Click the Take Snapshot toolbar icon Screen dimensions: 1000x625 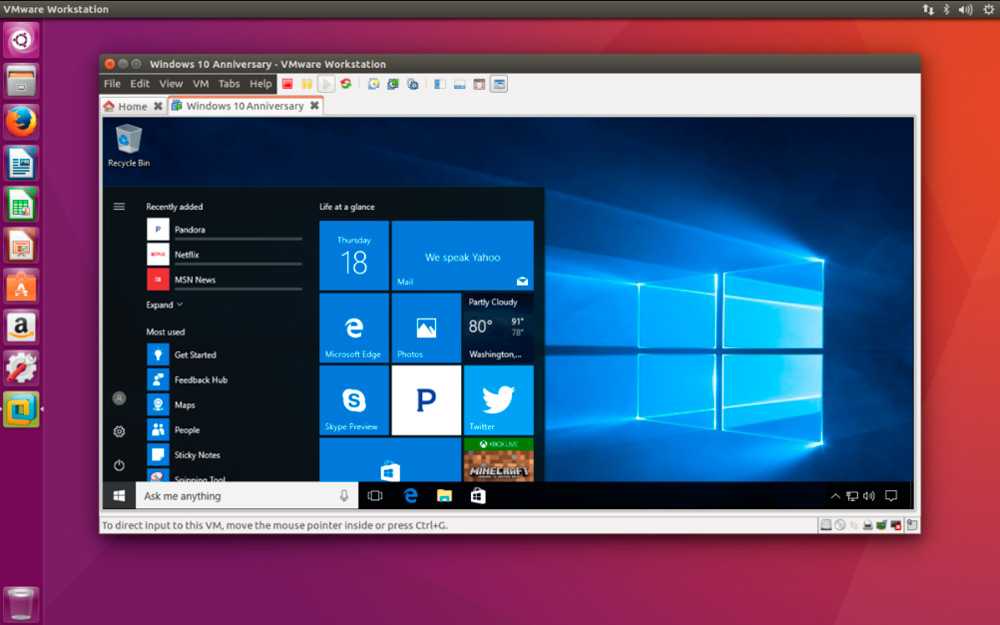pyautogui.click(x=373, y=84)
